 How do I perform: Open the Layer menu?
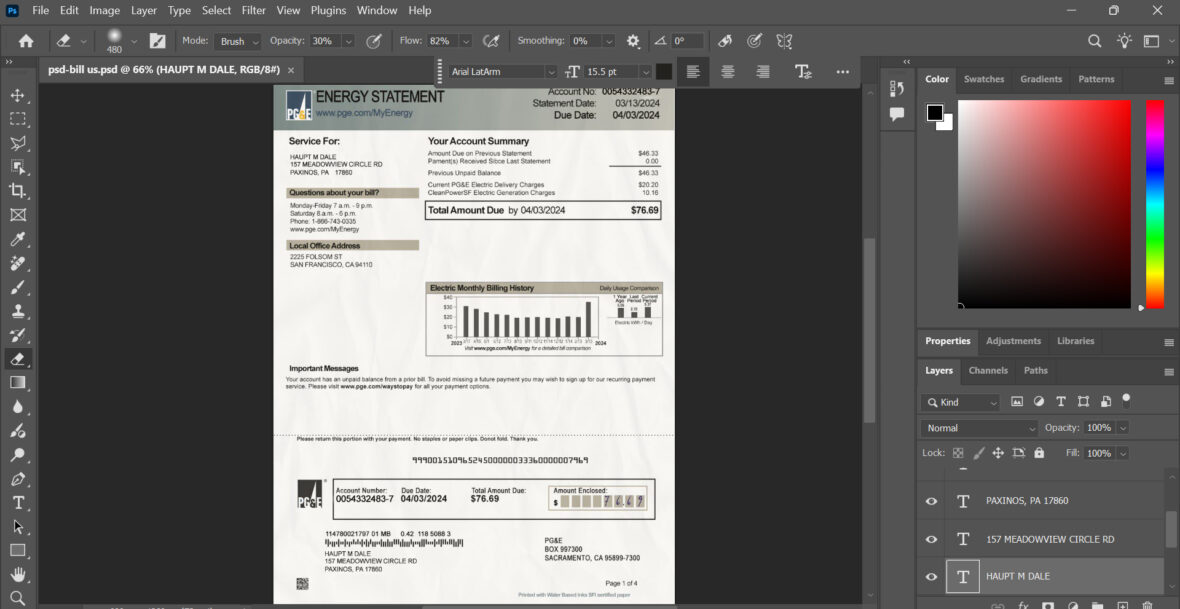pos(144,11)
